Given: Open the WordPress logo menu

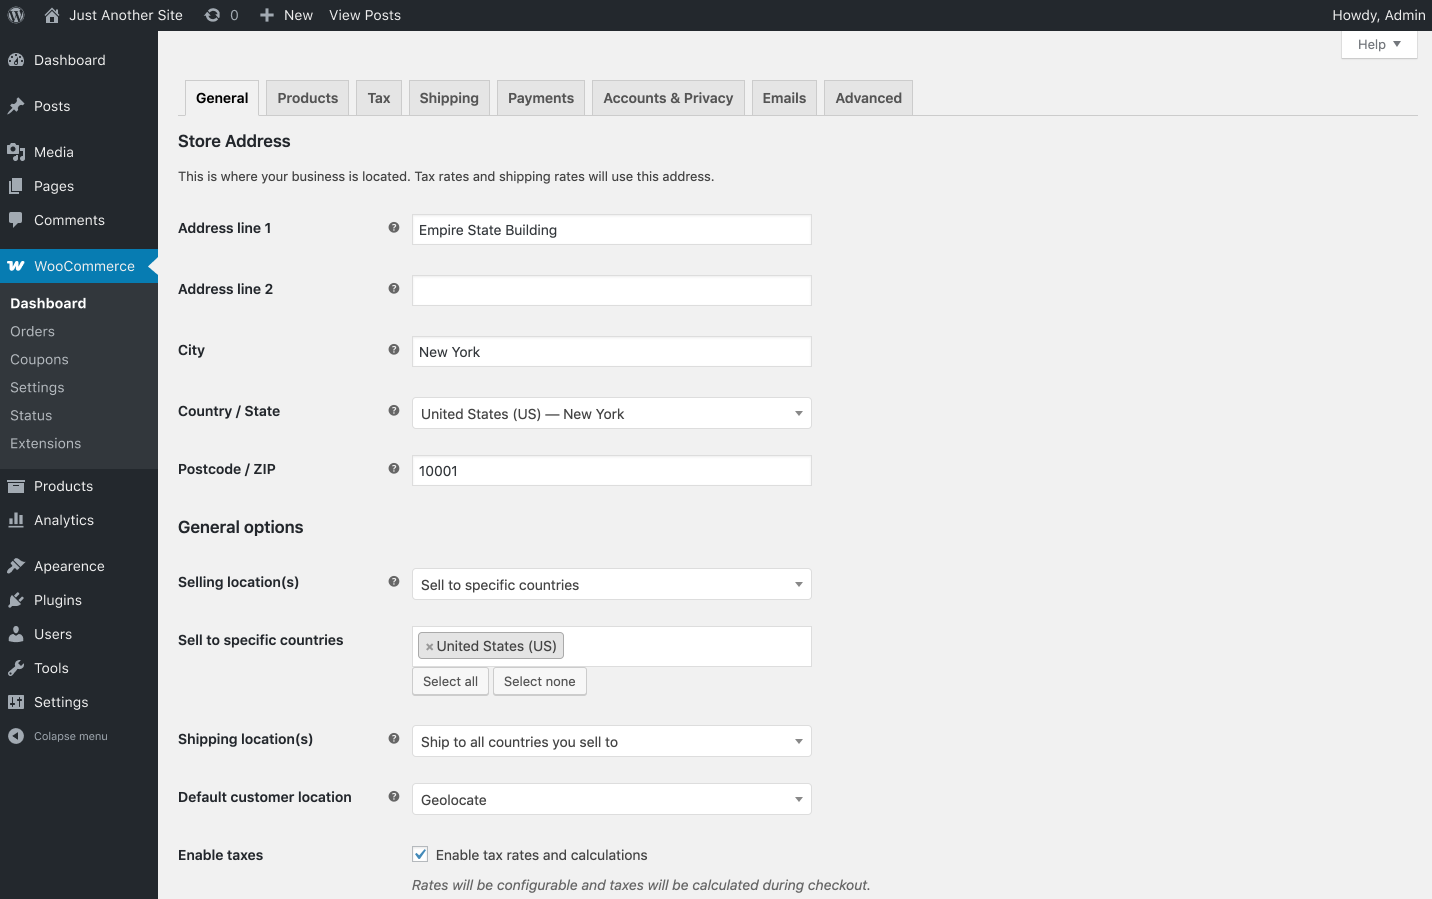Looking at the screenshot, I should 15,15.
